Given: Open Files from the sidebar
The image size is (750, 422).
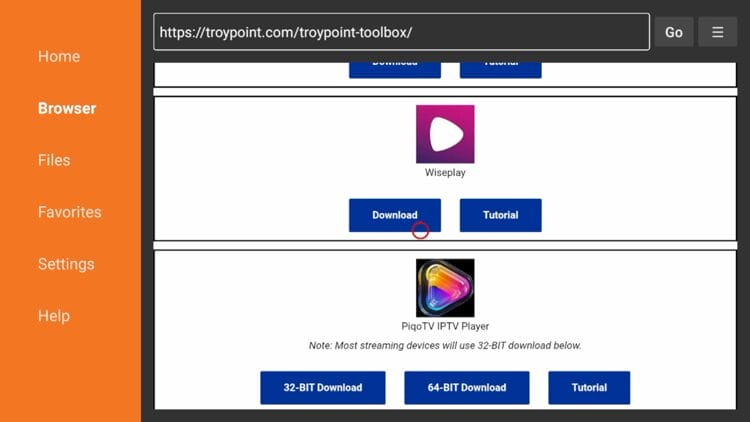Looking at the screenshot, I should coord(54,160).
